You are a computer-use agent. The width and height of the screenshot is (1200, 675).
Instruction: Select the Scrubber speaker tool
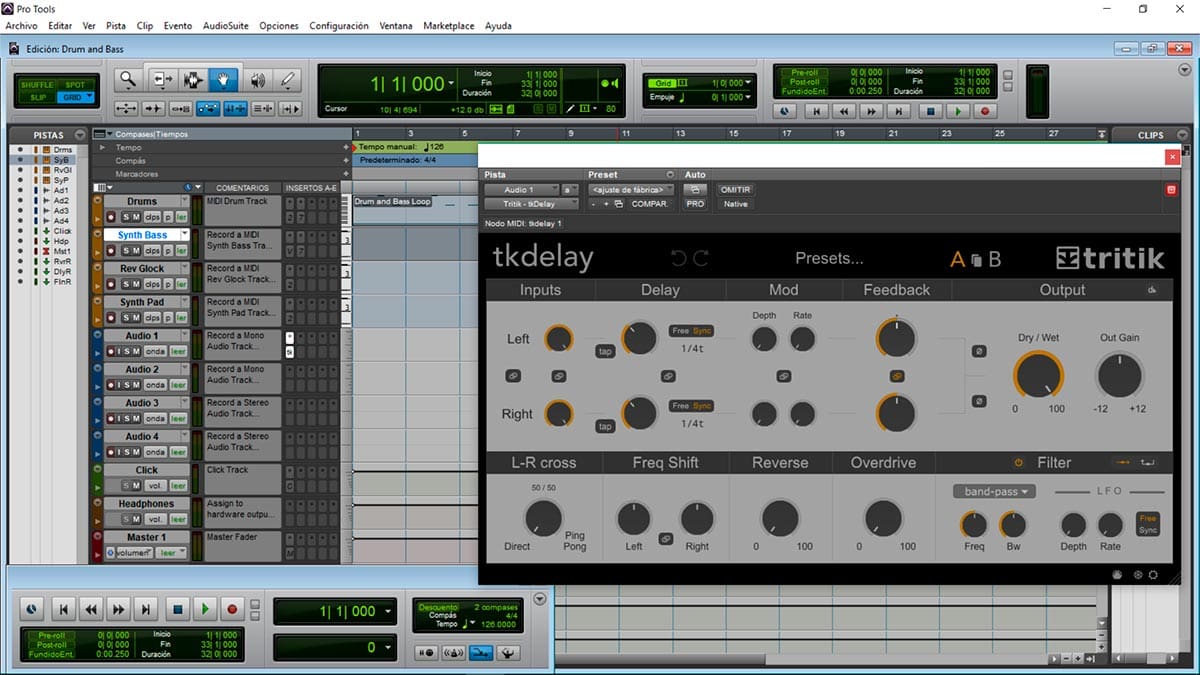257,80
